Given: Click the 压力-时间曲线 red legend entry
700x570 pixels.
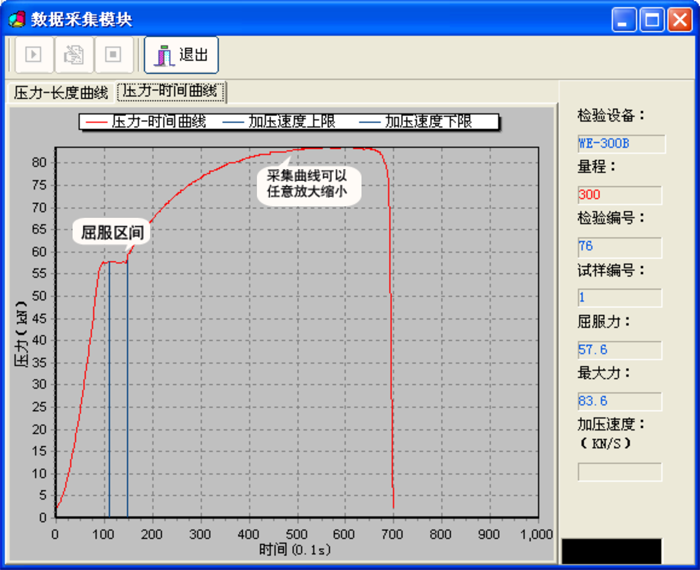Looking at the screenshot, I should tap(147, 121).
